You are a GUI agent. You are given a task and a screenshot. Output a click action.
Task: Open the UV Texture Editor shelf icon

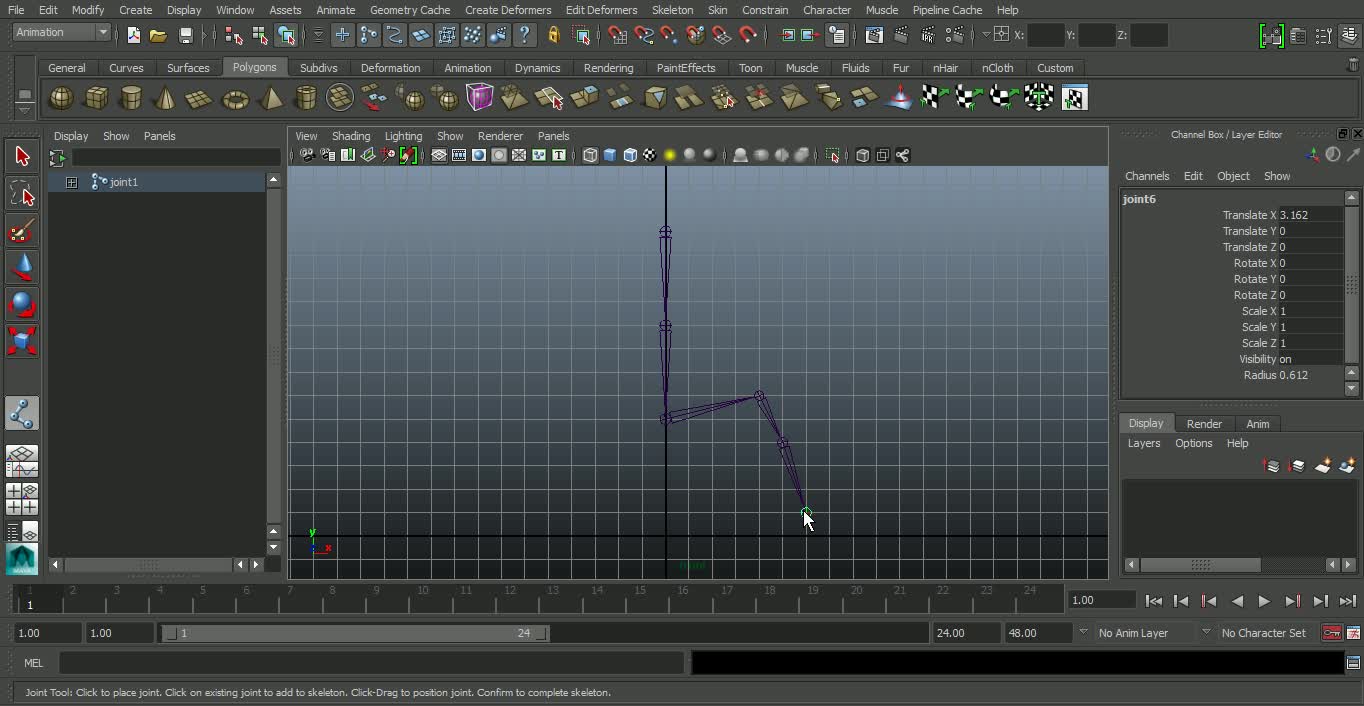coord(1074,98)
